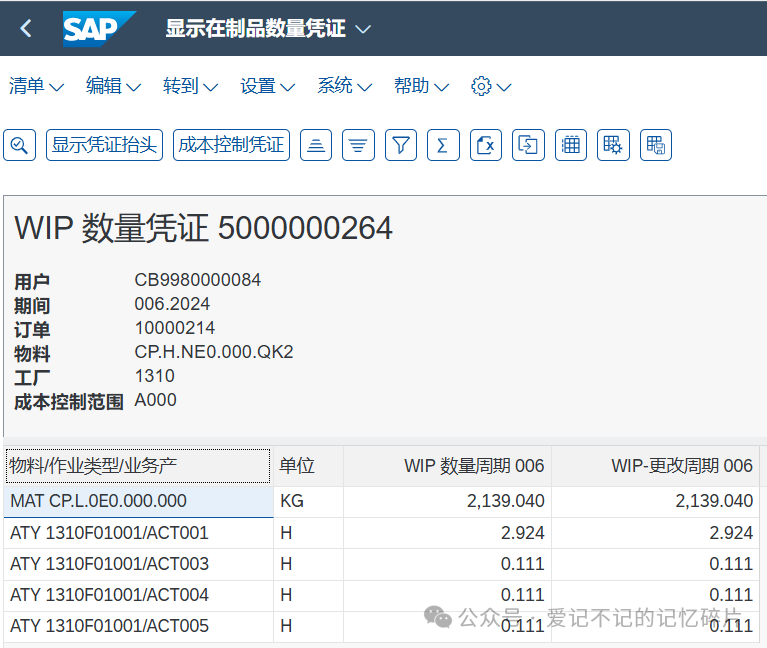Image resolution: width=767 pixels, height=648 pixels.
Task: Click the sigma total icon
Action: pos(443,145)
